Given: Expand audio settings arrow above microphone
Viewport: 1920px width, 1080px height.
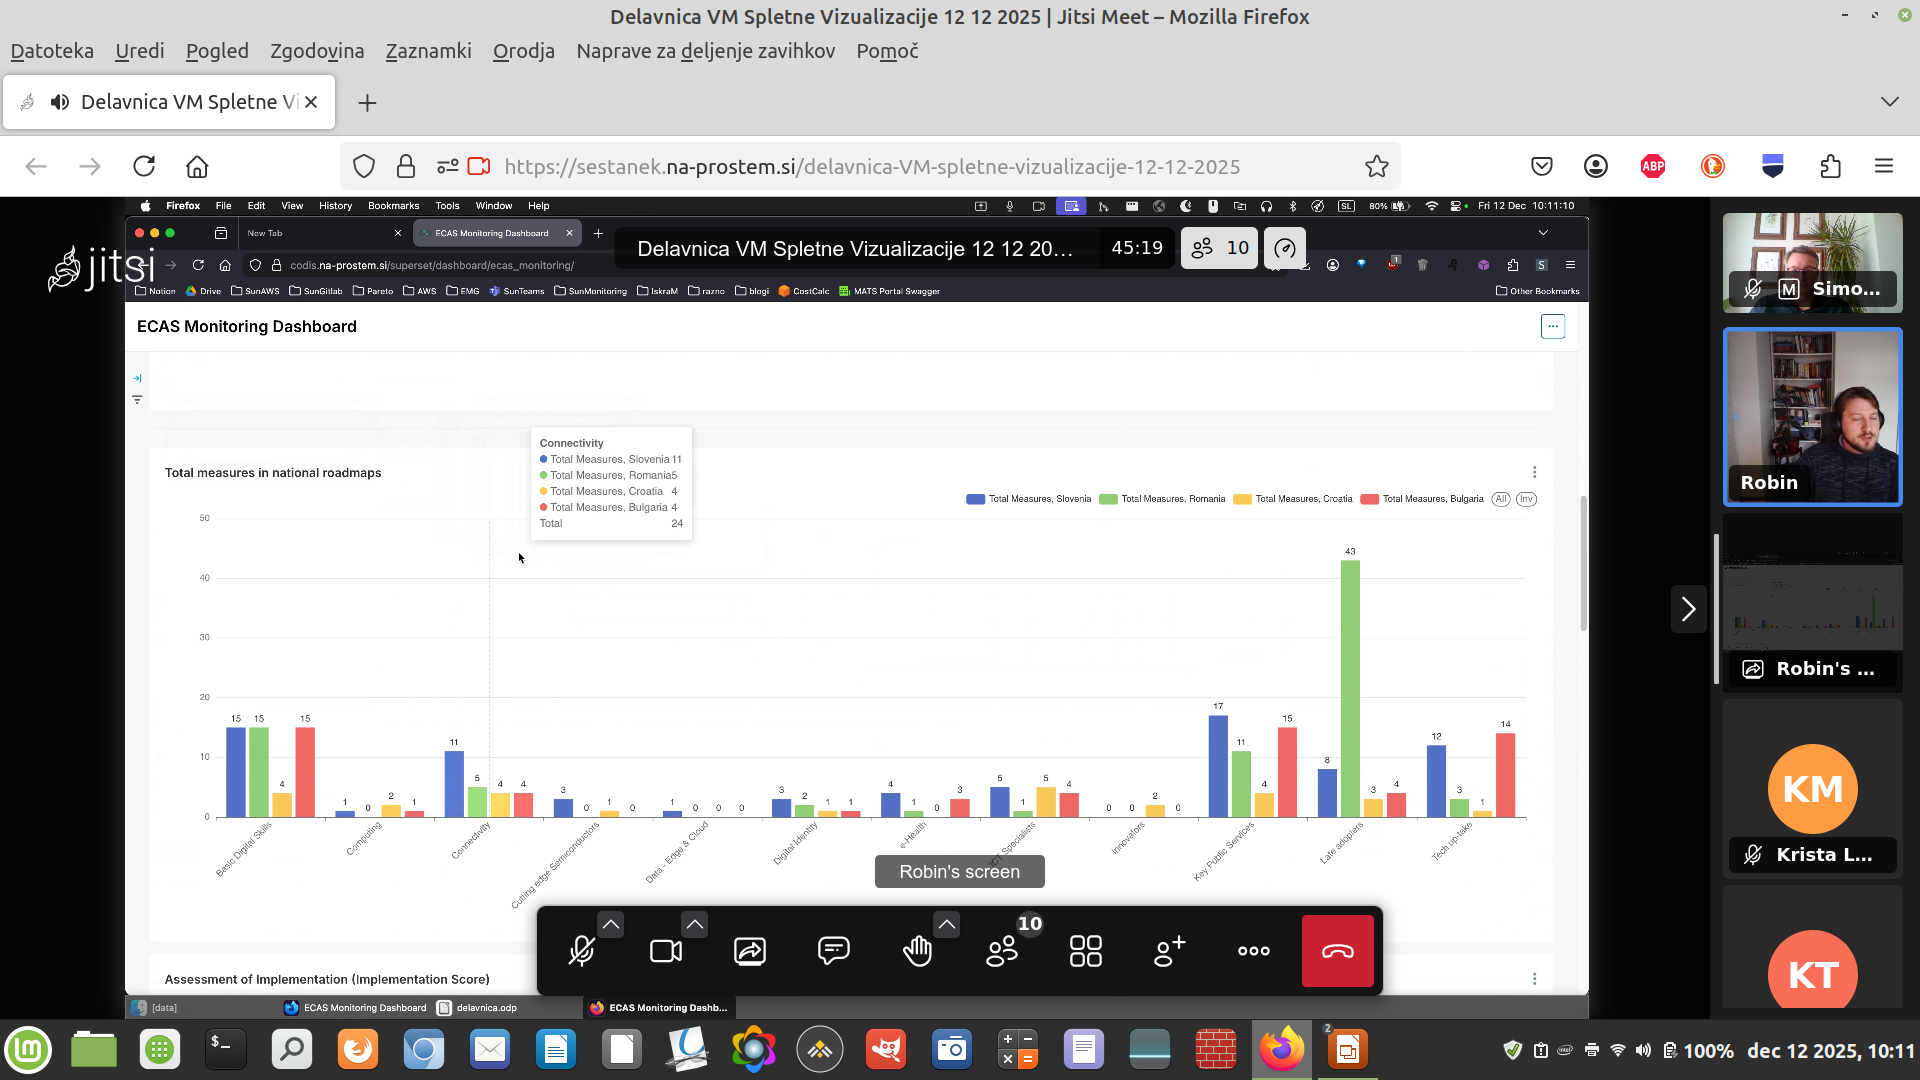Looking at the screenshot, I should (x=611, y=925).
